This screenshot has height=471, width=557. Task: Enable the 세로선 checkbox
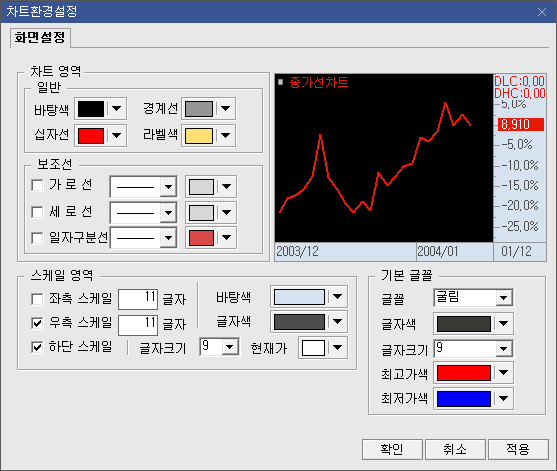tap(37, 212)
